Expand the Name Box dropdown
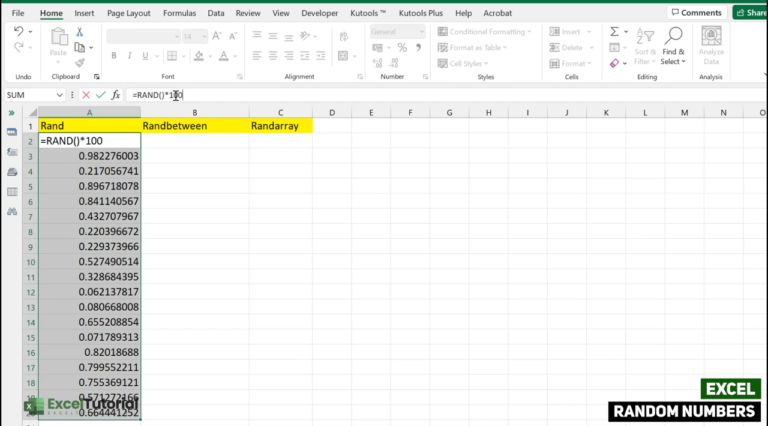 pyautogui.click(x=60, y=95)
